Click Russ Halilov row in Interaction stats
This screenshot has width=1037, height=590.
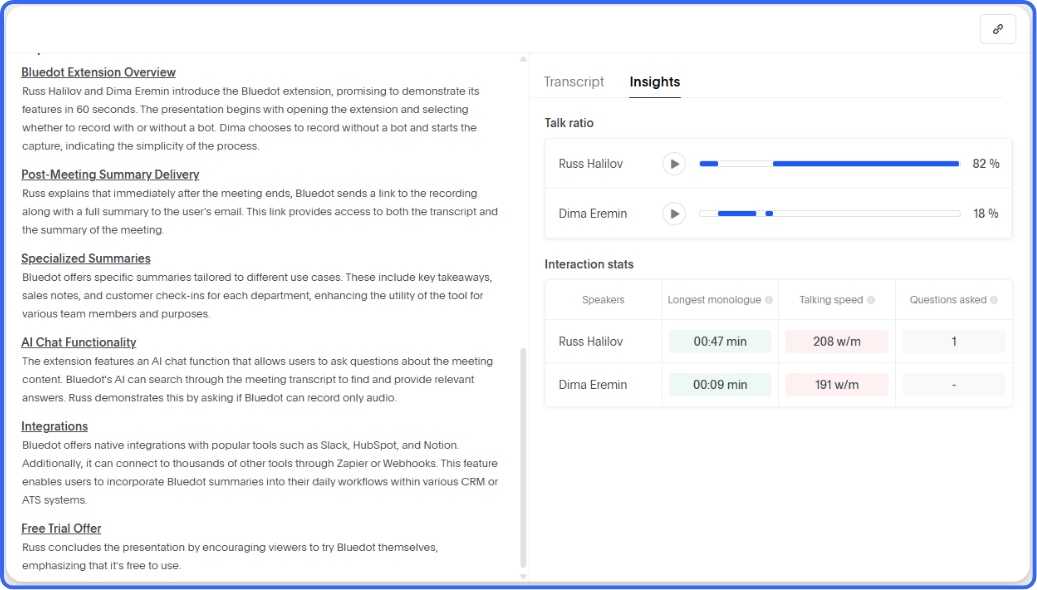pyautogui.click(x=778, y=341)
